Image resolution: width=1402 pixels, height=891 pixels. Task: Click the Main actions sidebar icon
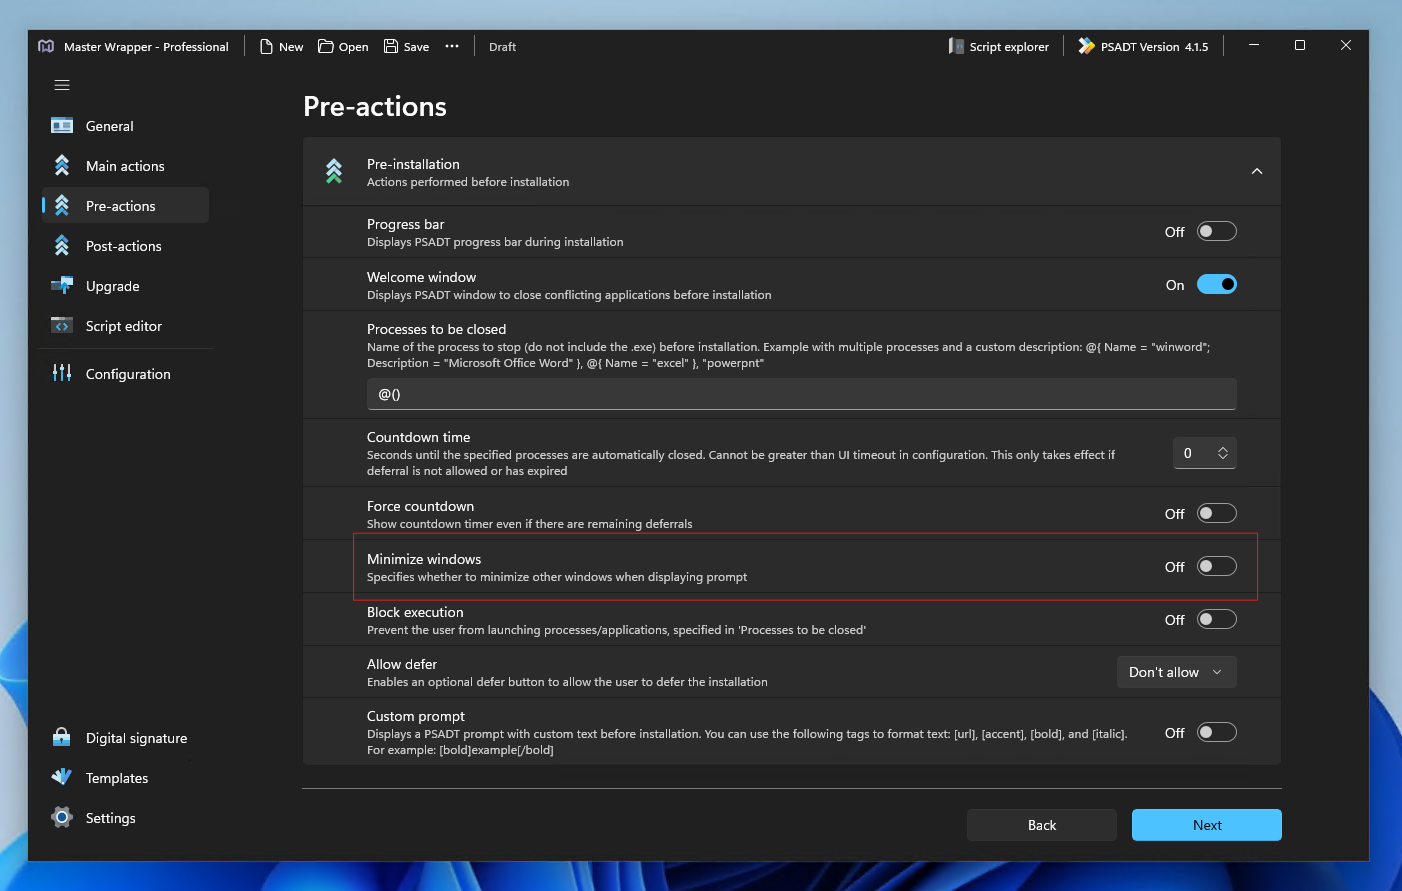click(x=62, y=165)
